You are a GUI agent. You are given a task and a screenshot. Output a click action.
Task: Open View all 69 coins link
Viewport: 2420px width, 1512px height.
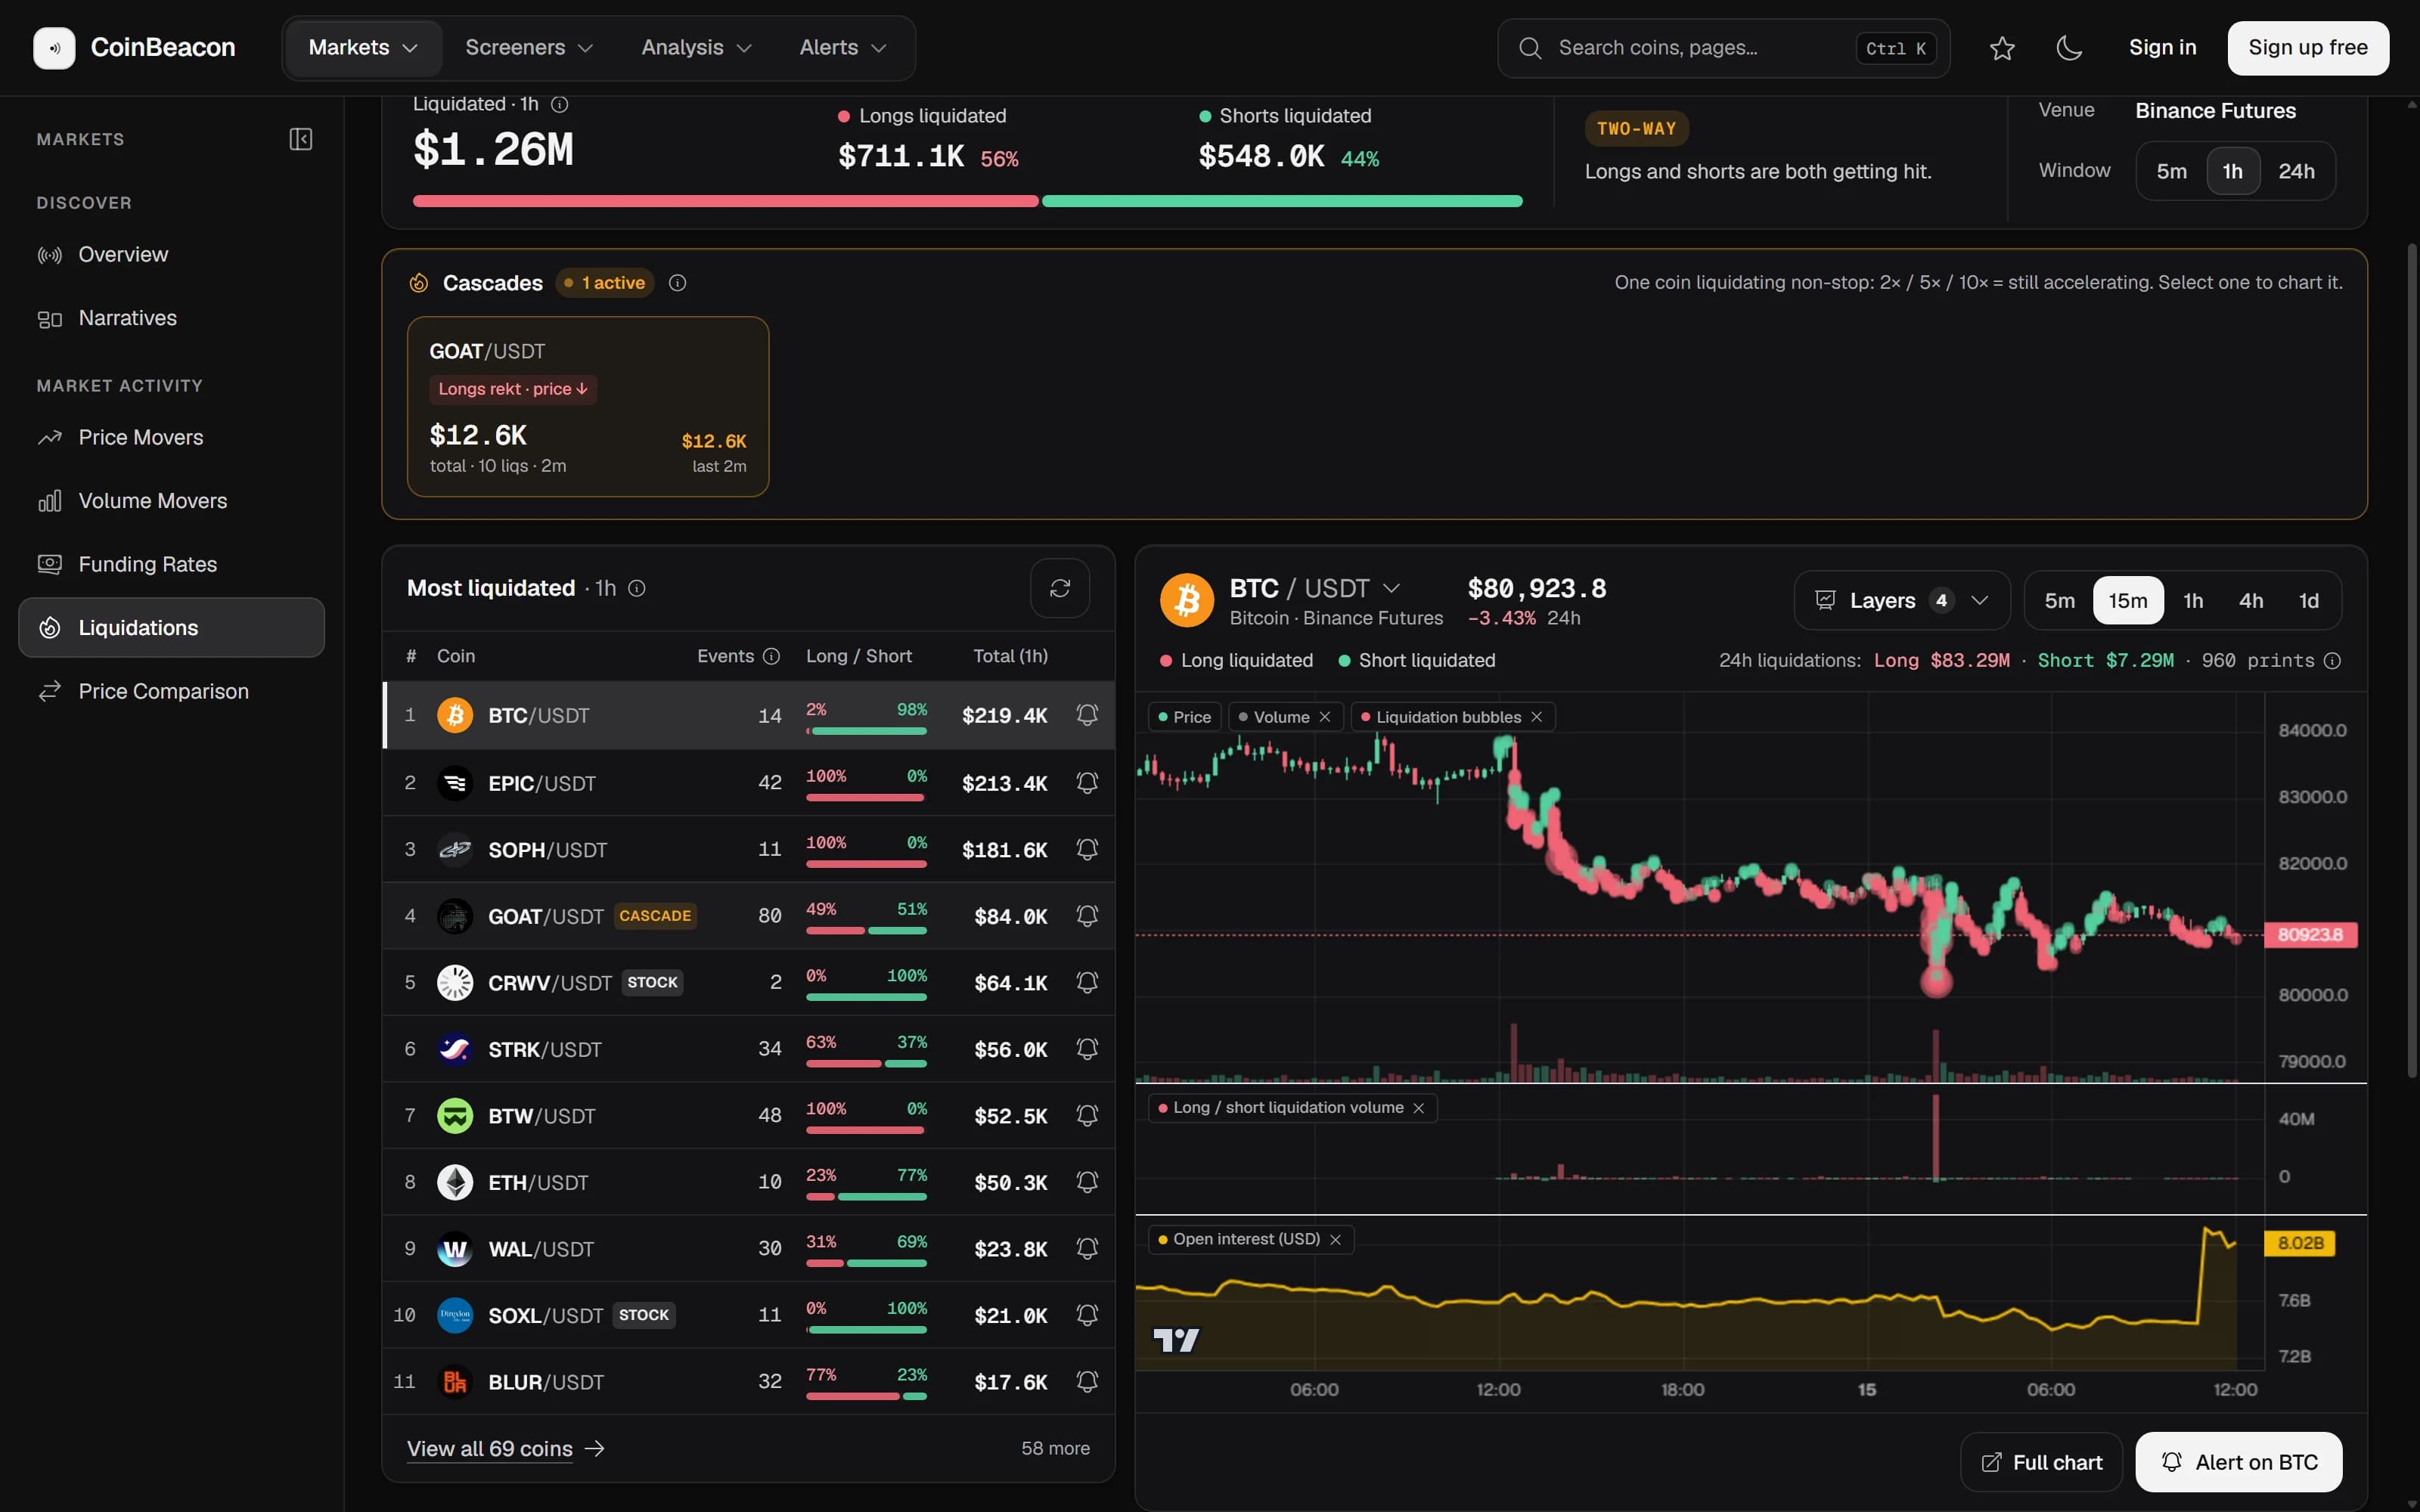[x=506, y=1449]
